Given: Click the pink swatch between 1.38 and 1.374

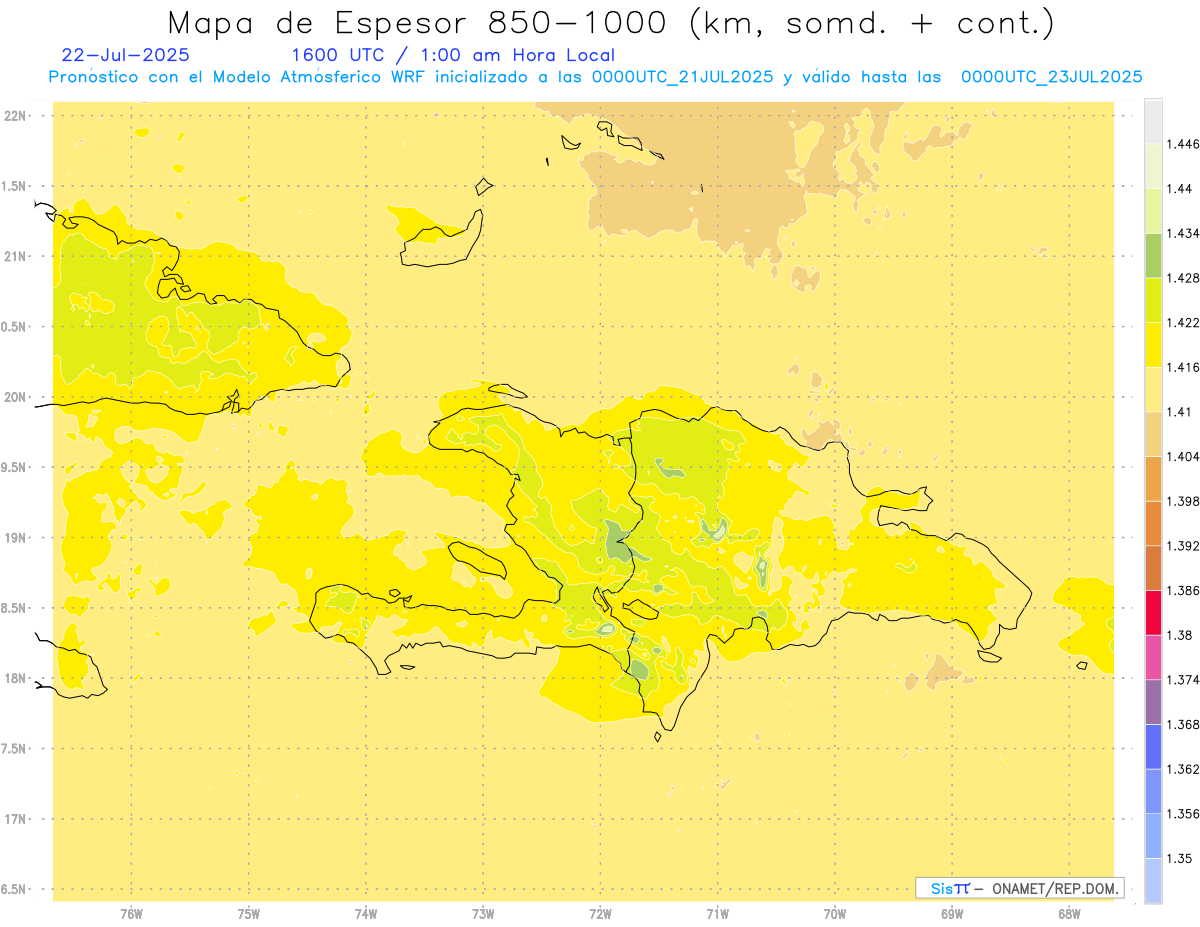Looking at the screenshot, I should tap(1153, 657).
